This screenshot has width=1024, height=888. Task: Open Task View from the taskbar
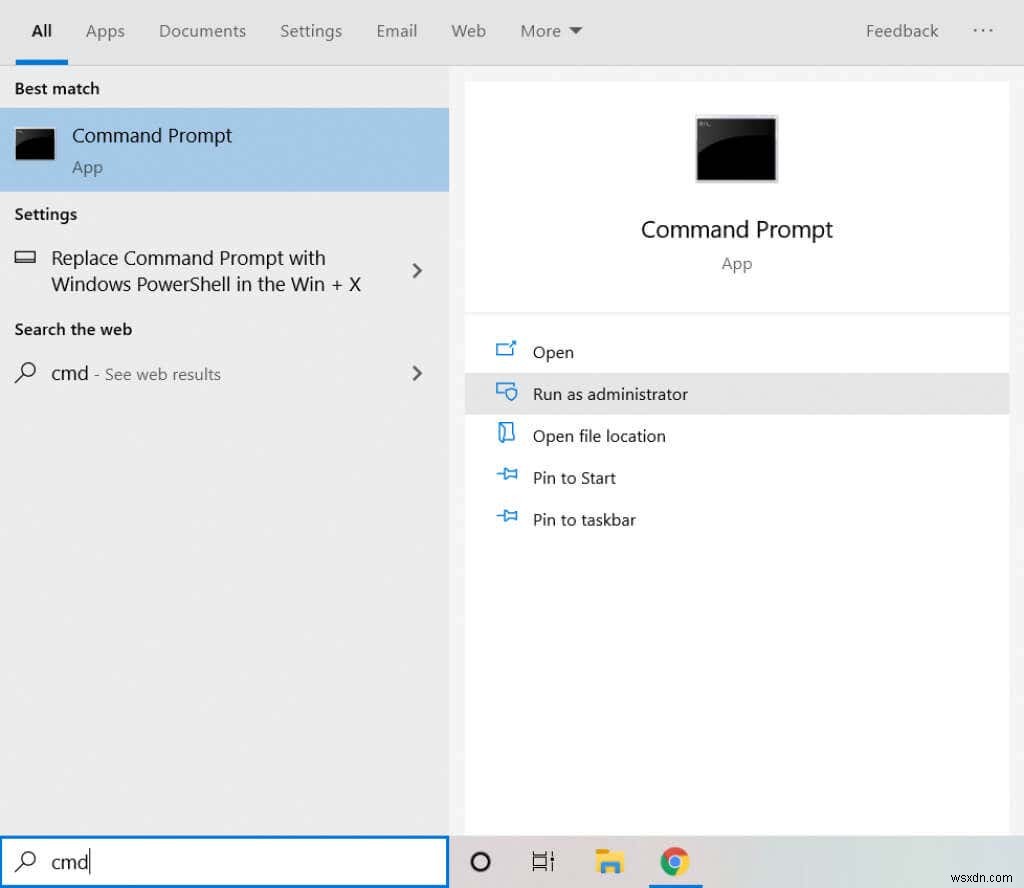[543, 860]
